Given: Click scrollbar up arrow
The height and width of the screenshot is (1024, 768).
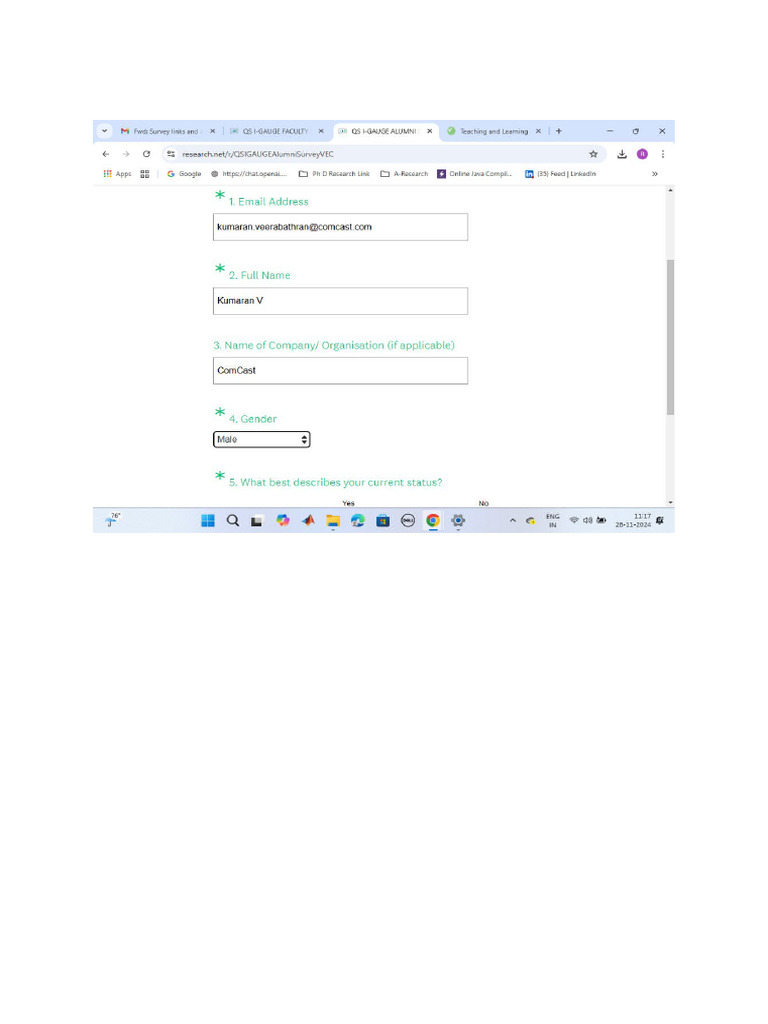Looking at the screenshot, I should [x=670, y=190].
